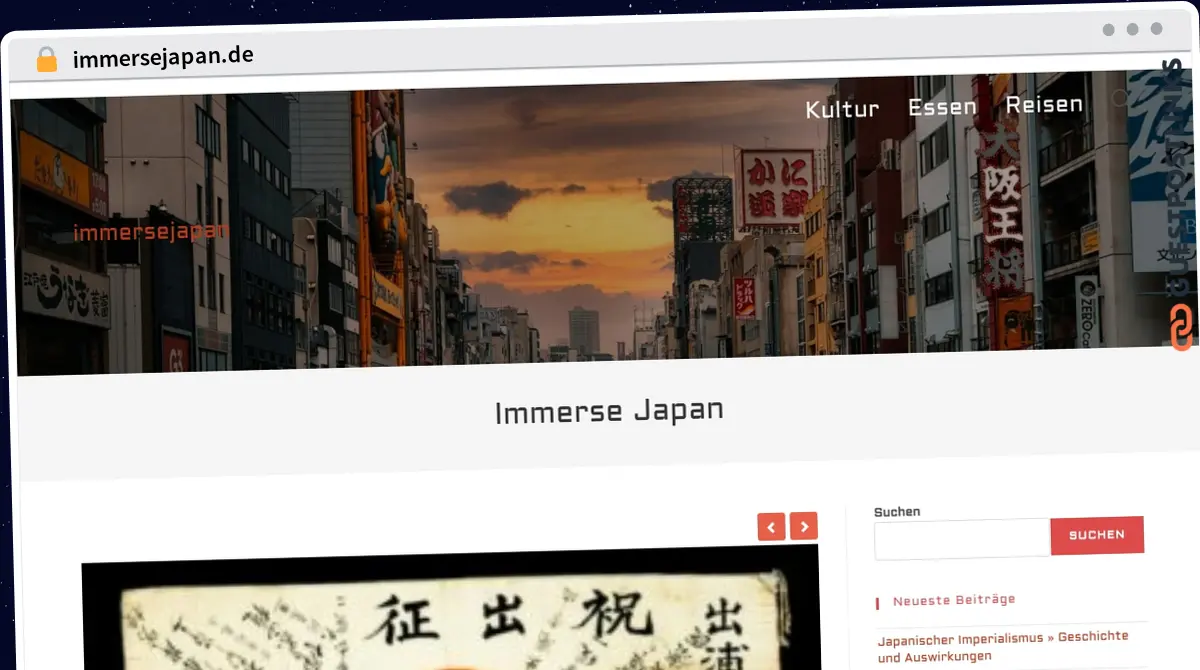This screenshot has width=1200, height=670.
Task: Advance slider with right chevron button
Action: point(804,526)
